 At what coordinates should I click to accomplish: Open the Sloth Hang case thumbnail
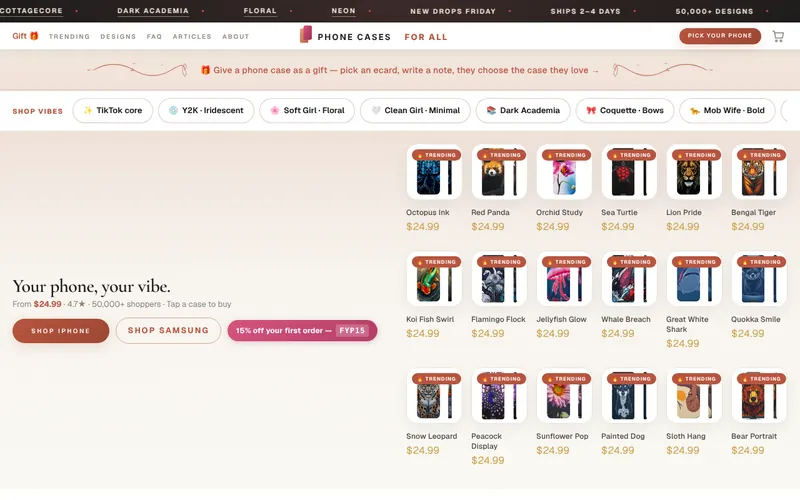click(694, 396)
